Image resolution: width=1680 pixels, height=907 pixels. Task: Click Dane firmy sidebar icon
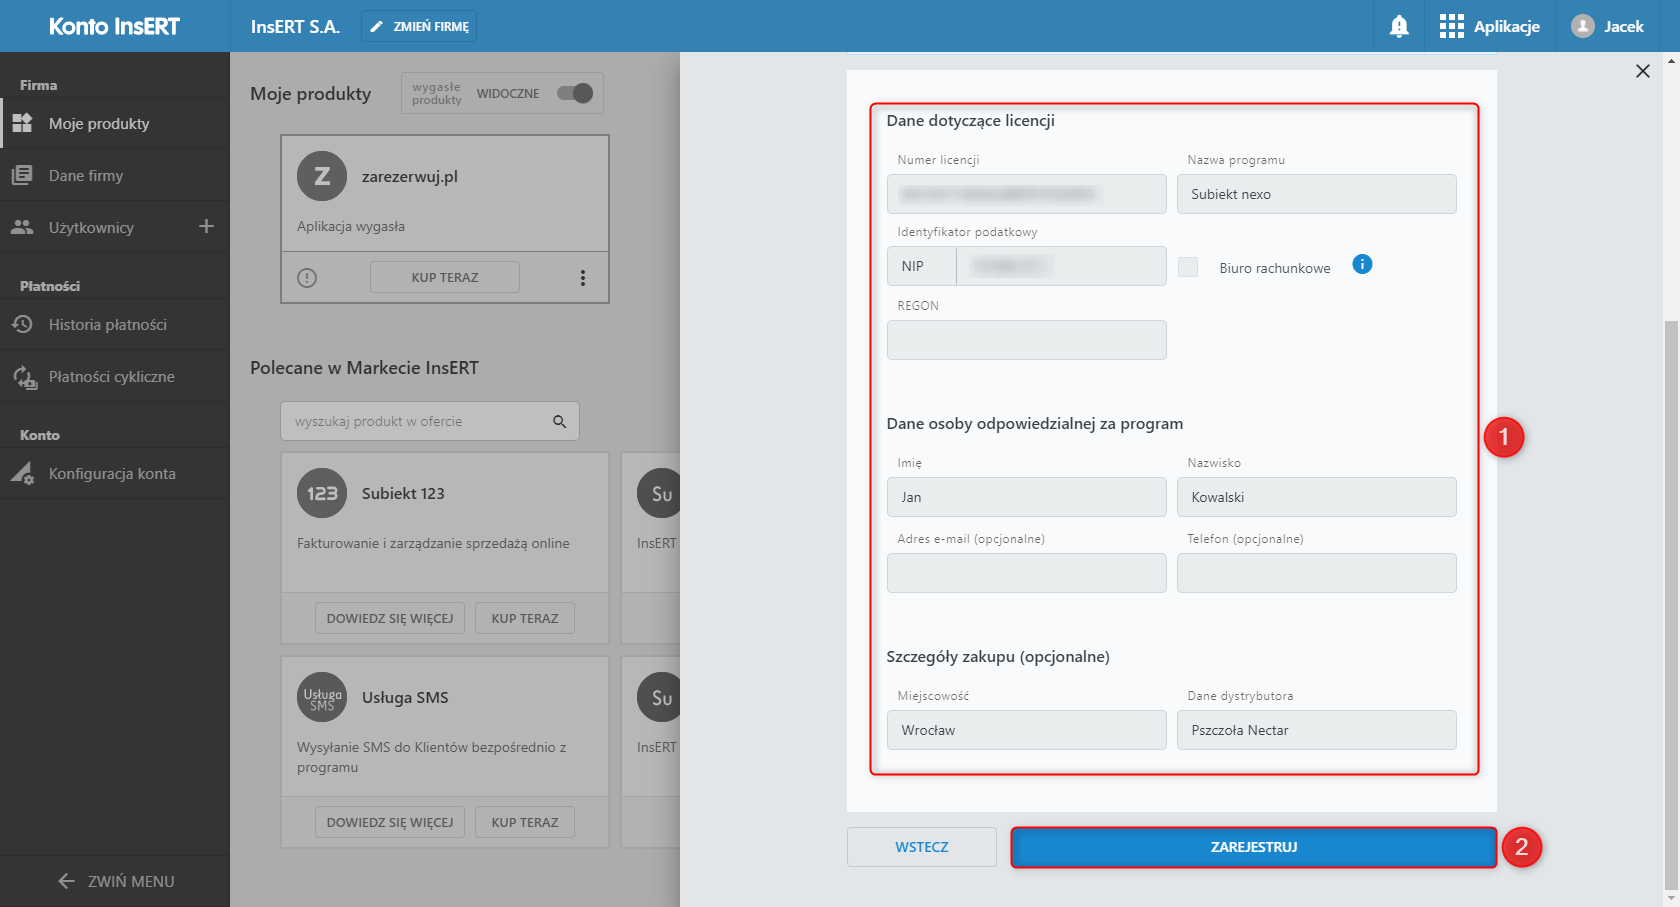pyautogui.click(x=22, y=176)
